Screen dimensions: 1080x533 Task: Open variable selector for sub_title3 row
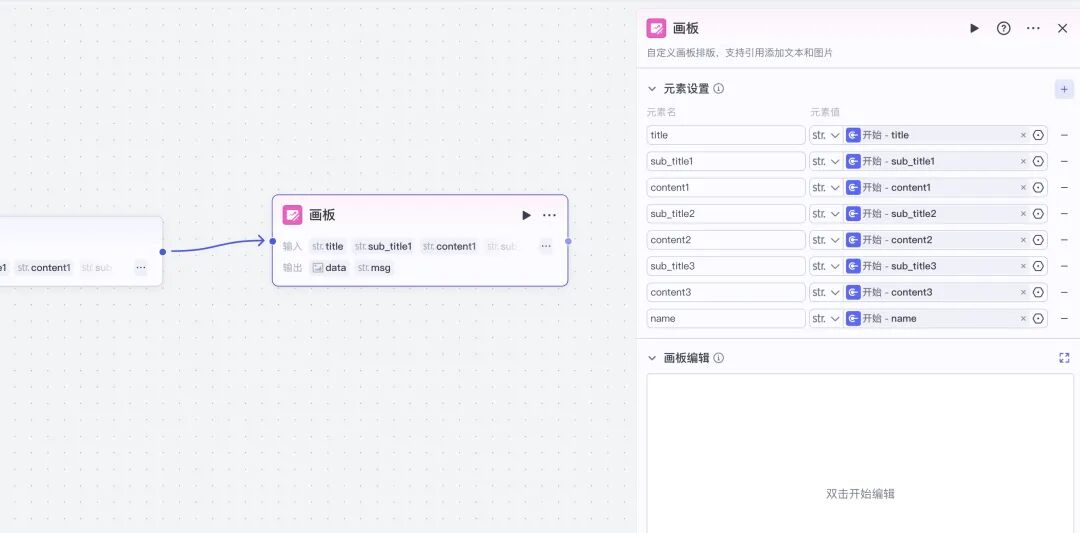(x=1038, y=266)
